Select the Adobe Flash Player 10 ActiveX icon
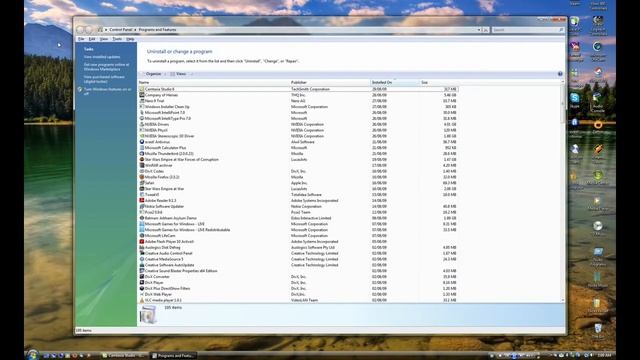The image size is (640, 360). tap(142, 242)
